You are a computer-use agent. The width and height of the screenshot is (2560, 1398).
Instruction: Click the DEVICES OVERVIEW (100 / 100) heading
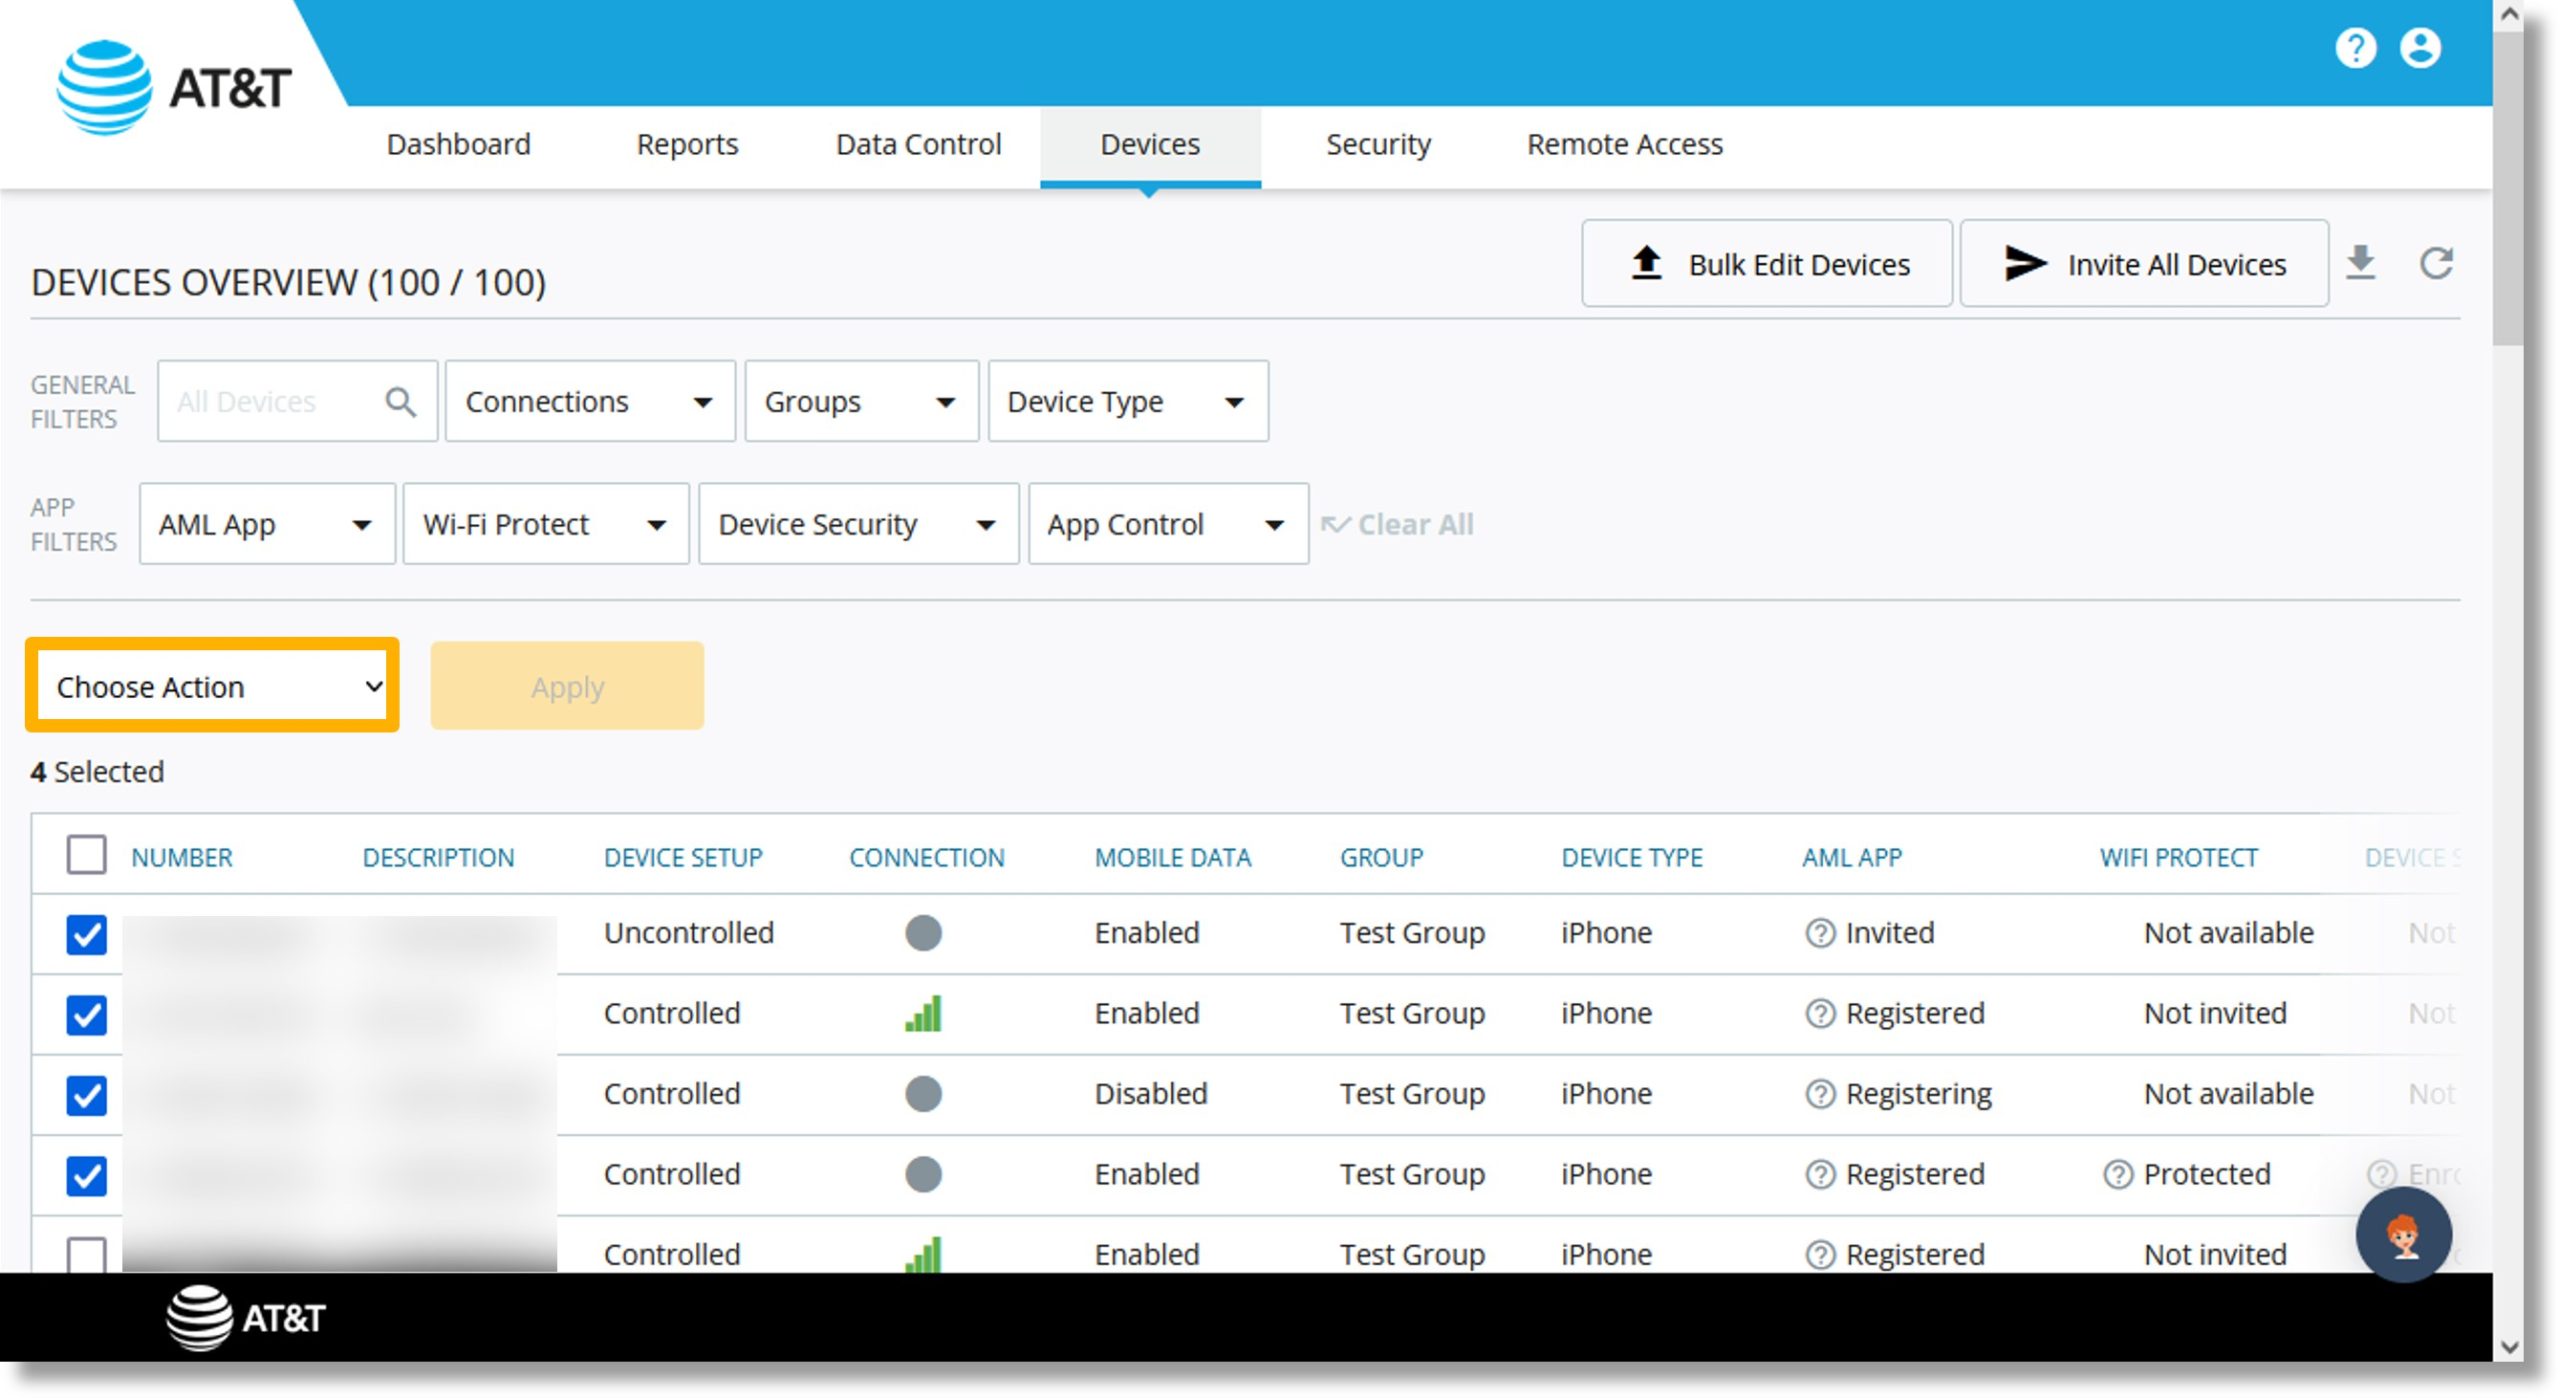tap(288, 282)
